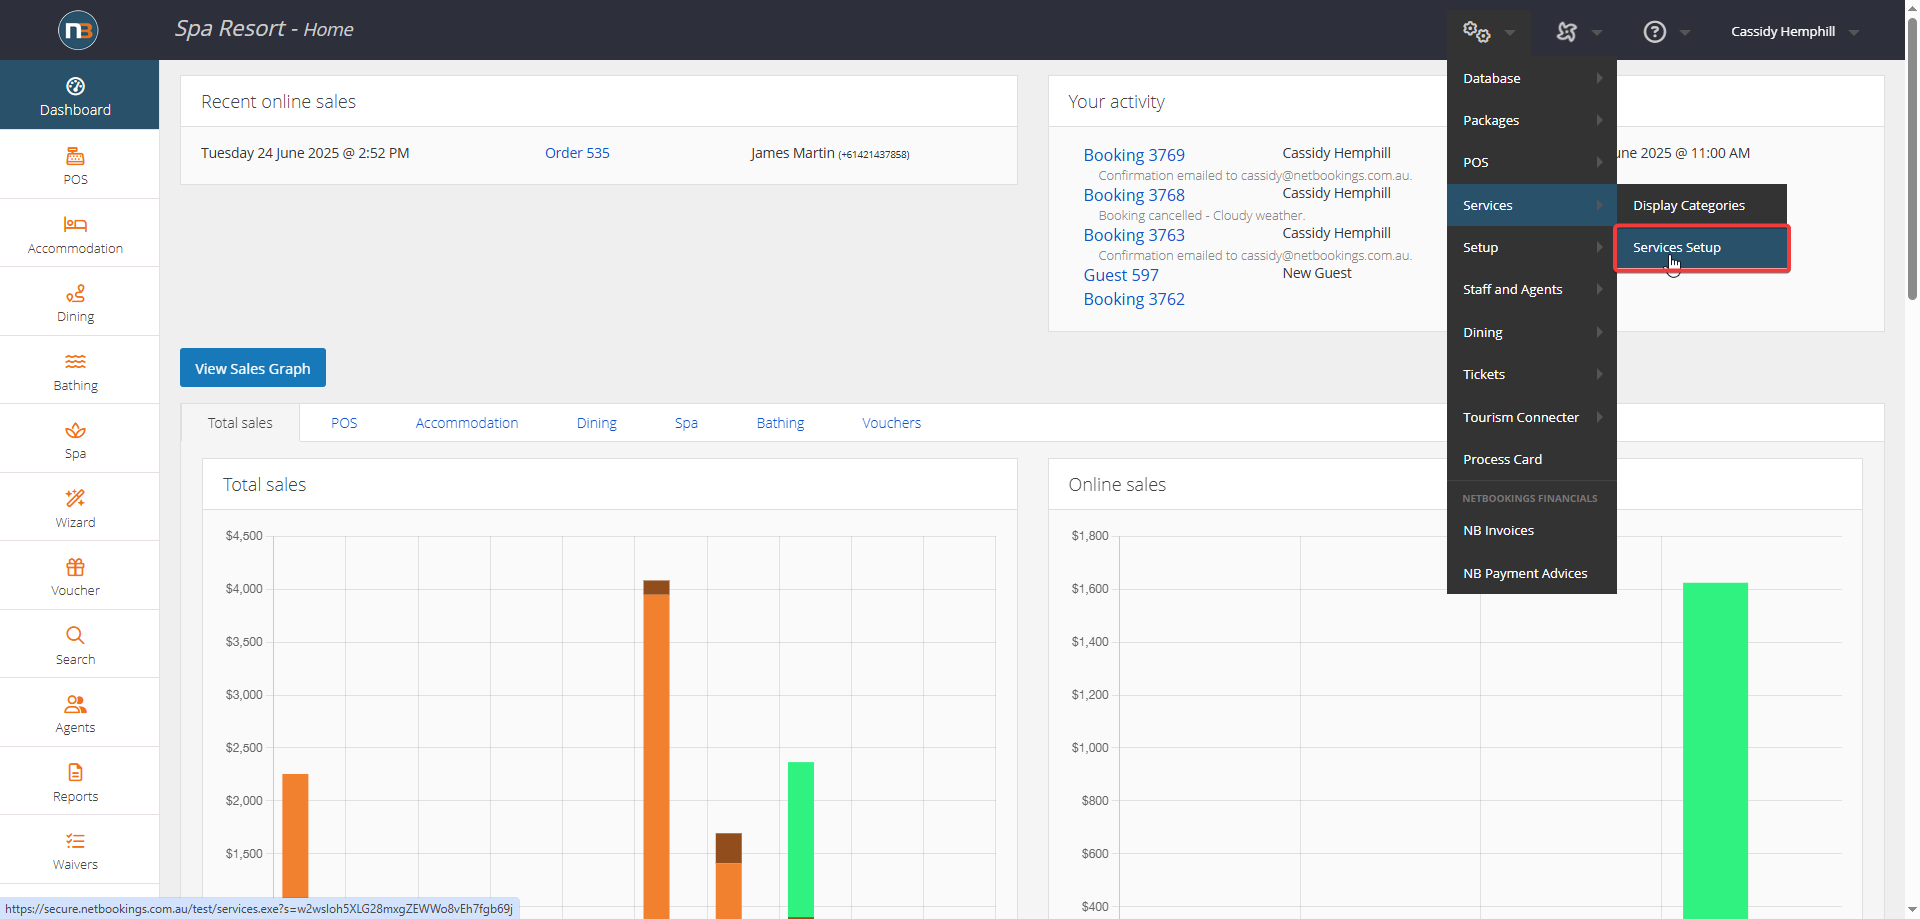Image resolution: width=1920 pixels, height=919 pixels.
Task: Switch to the Spa sales tab
Action: tap(686, 423)
